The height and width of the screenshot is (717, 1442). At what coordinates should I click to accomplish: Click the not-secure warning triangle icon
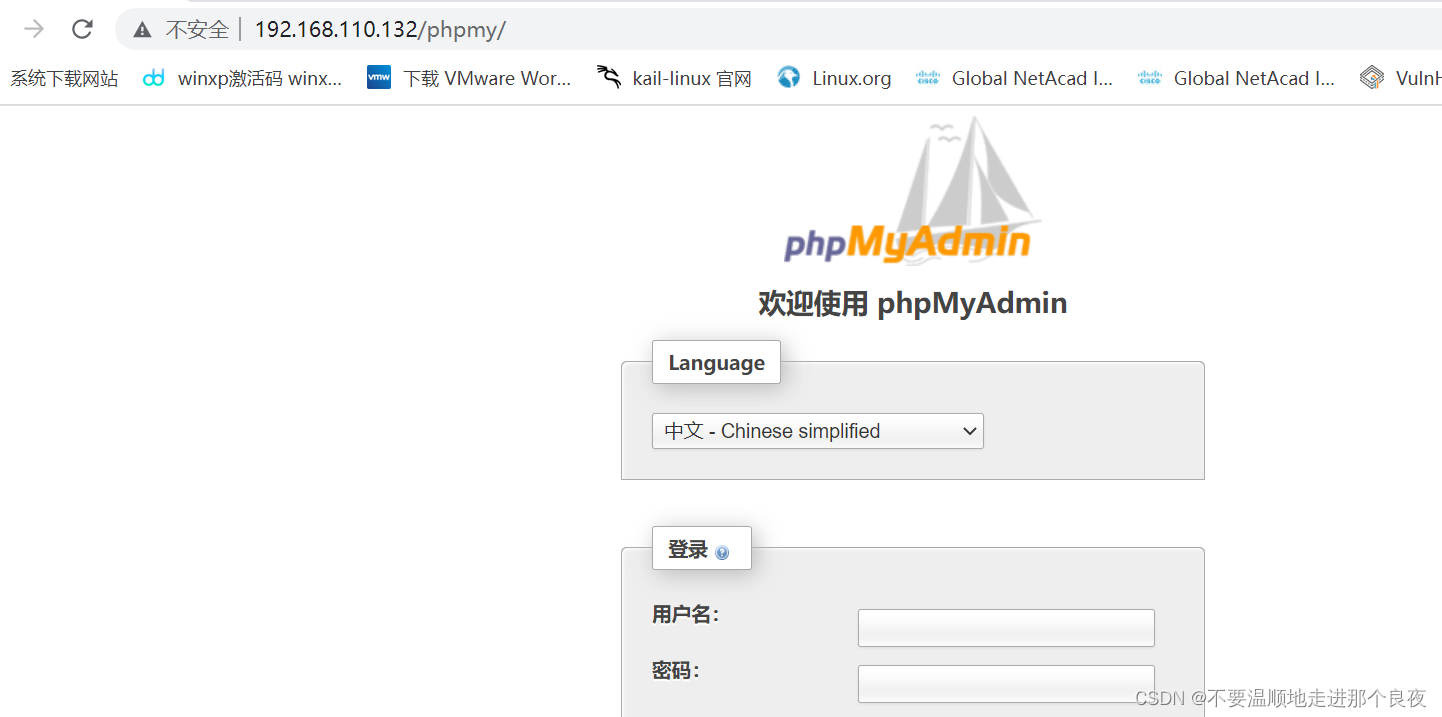point(143,30)
